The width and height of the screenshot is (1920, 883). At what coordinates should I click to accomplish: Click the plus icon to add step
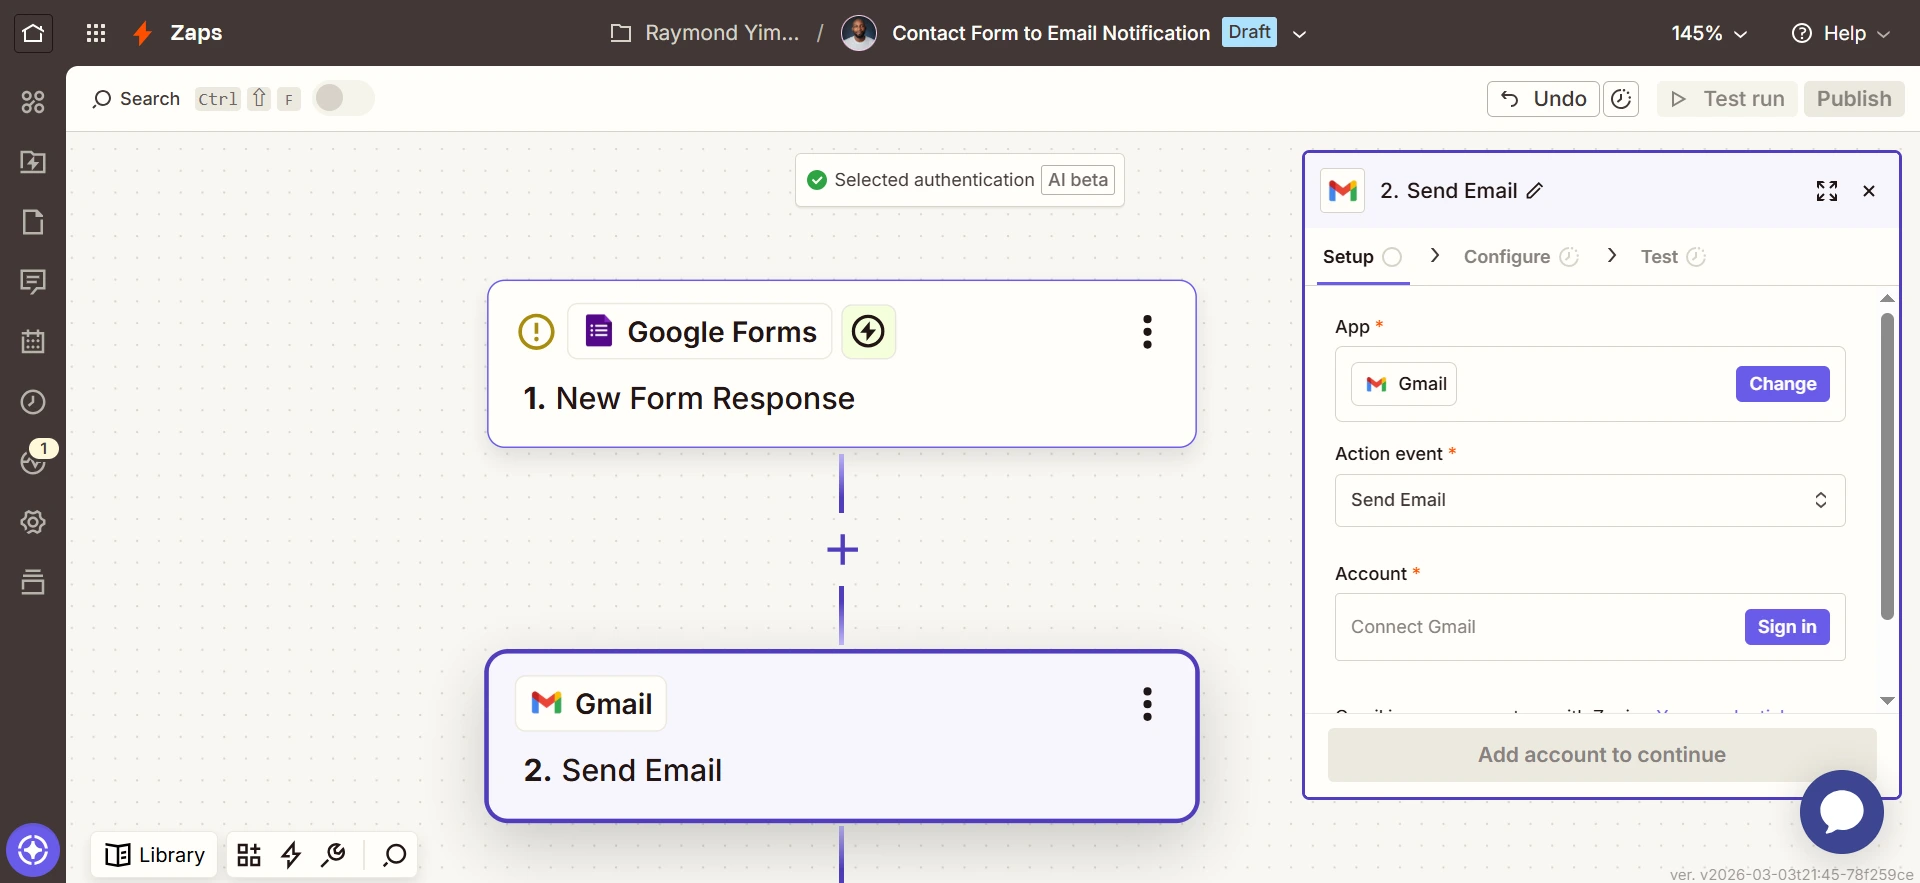click(842, 549)
